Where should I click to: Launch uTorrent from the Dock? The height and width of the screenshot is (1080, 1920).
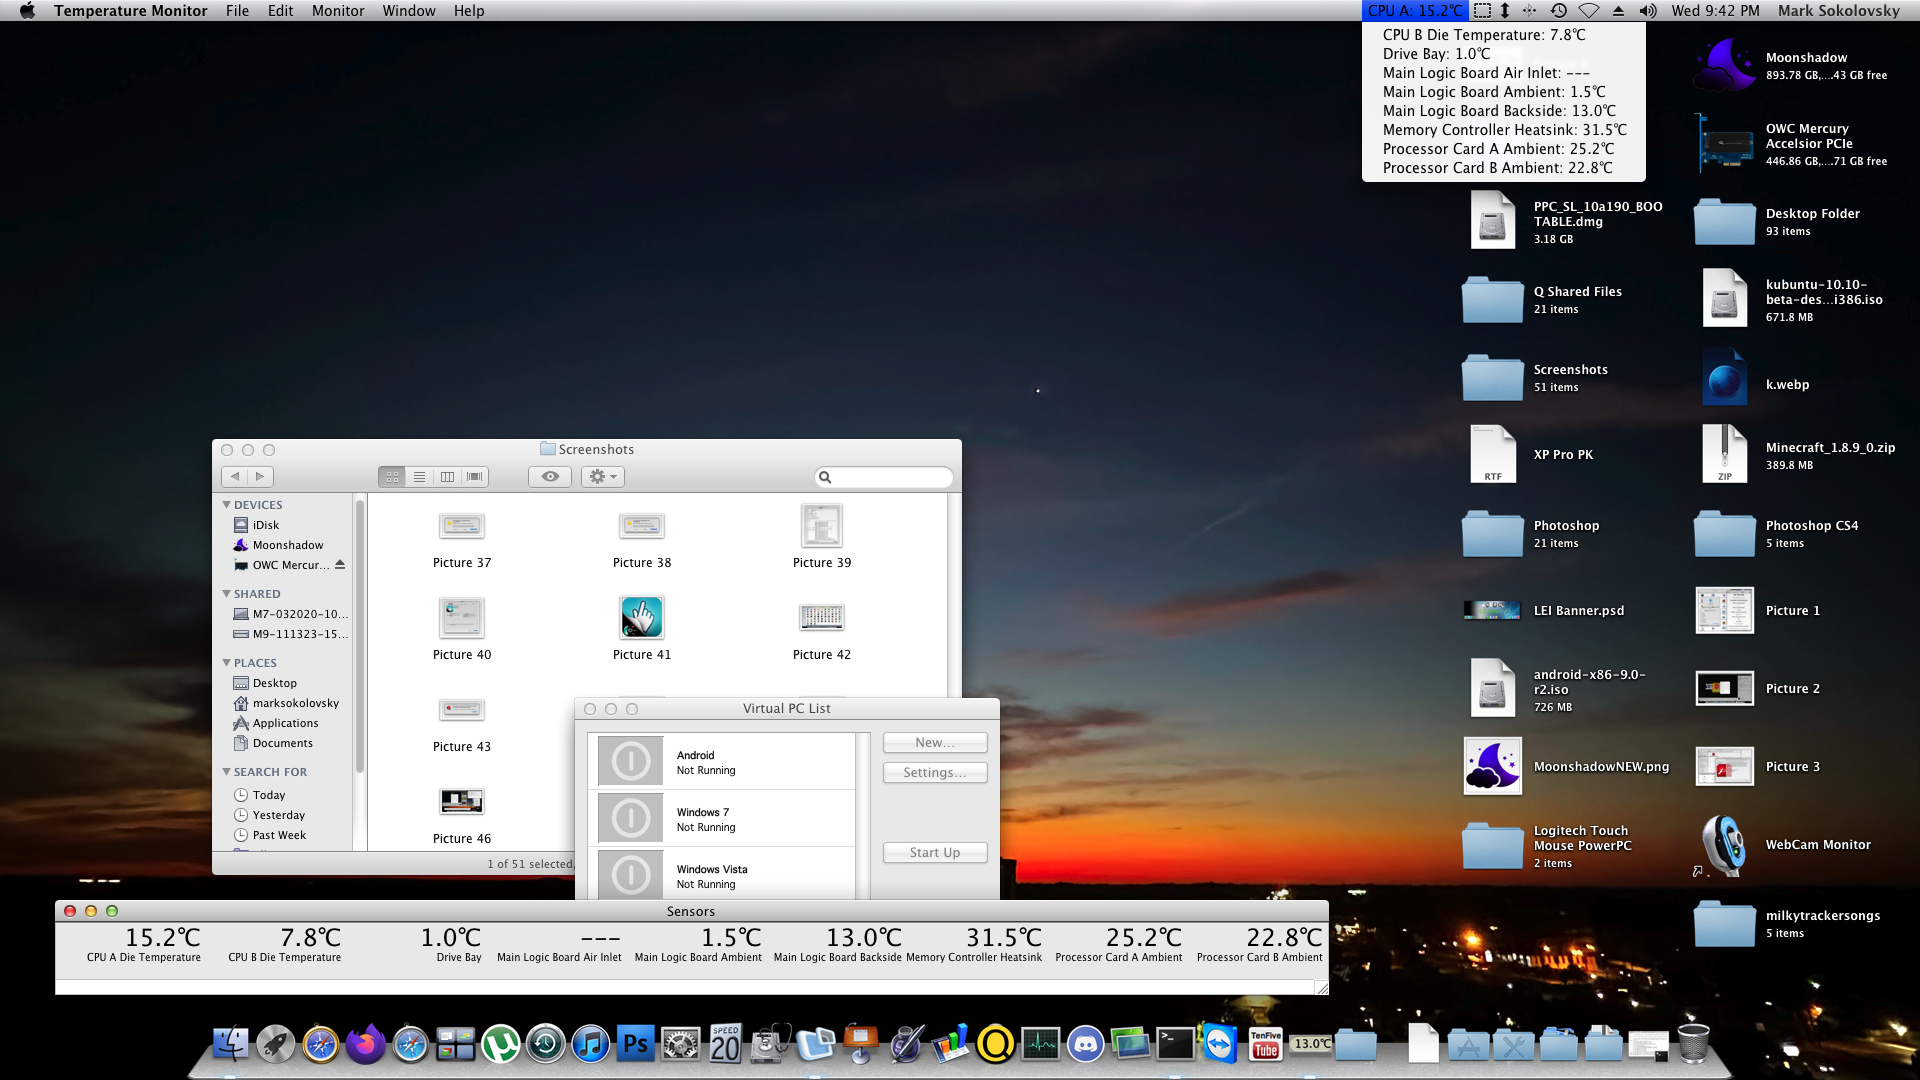(x=500, y=1044)
